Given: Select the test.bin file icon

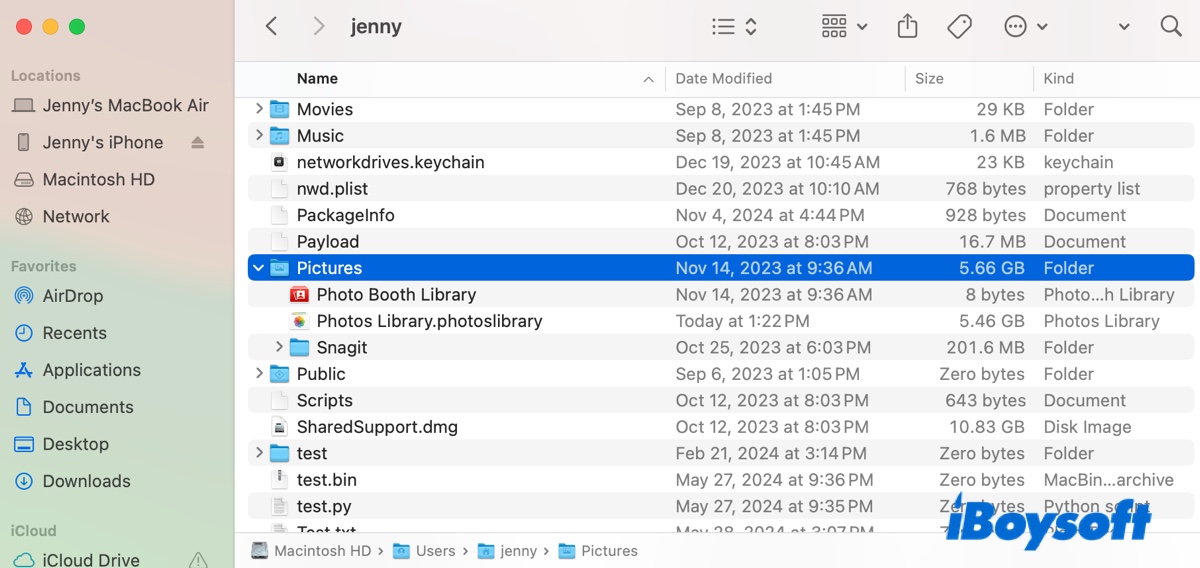Looking at the screenshot, I should [x=279, y=480].
